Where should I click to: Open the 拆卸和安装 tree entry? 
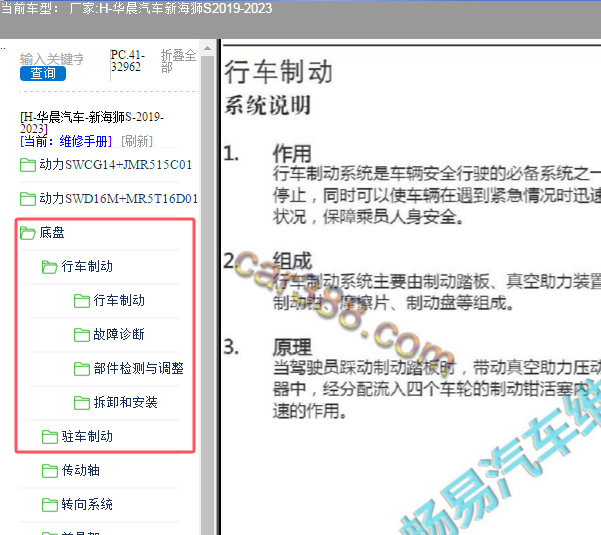click(x=125, y=402)
